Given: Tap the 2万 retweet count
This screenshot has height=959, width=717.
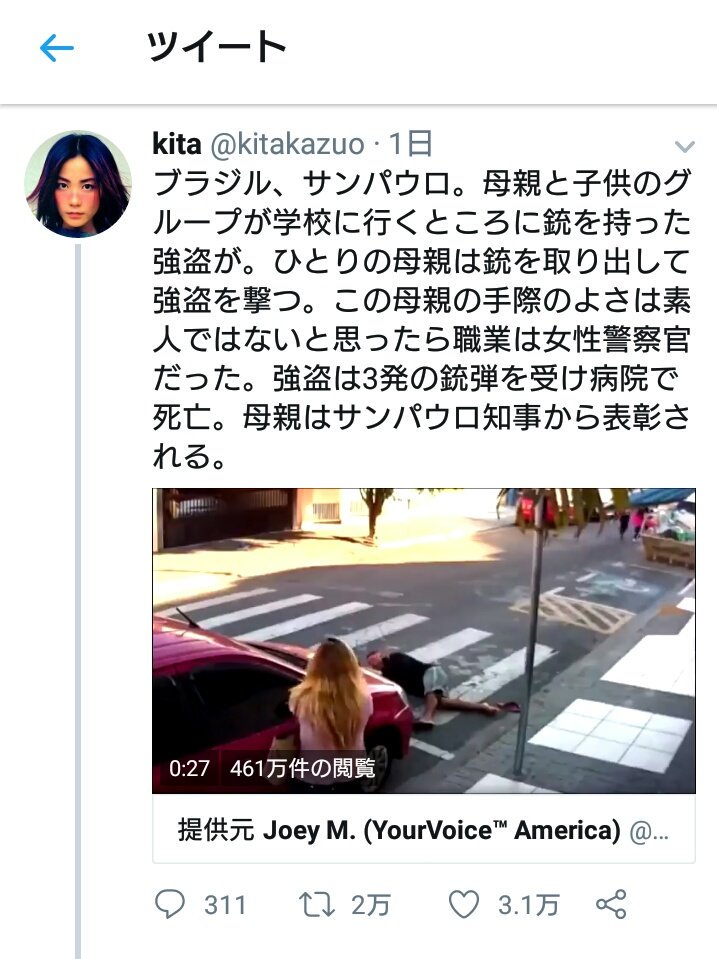Looking at the screenshot, I should pos(371,905).
